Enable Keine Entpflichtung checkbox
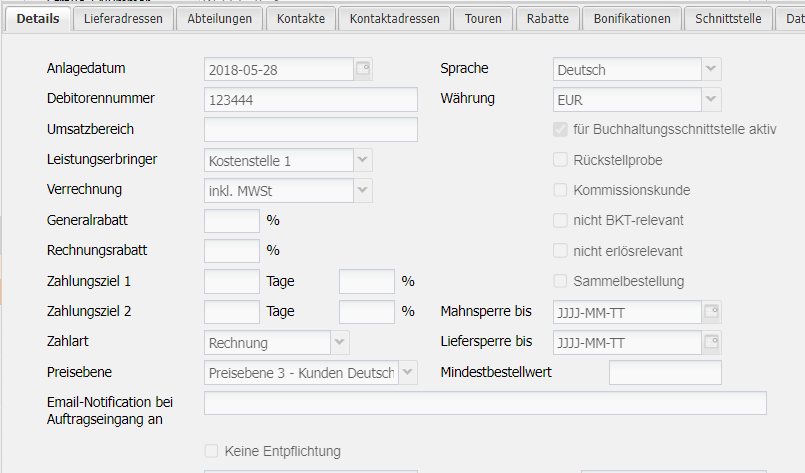 point(211,451)
